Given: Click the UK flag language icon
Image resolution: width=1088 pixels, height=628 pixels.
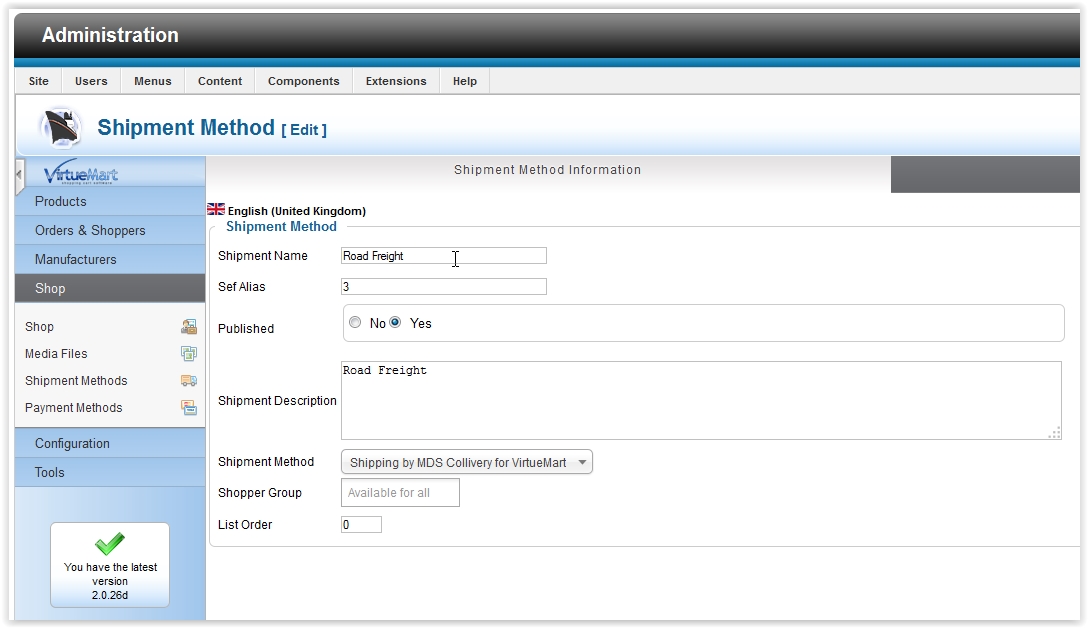Looking at the screenshot, I should pos(216,210).
